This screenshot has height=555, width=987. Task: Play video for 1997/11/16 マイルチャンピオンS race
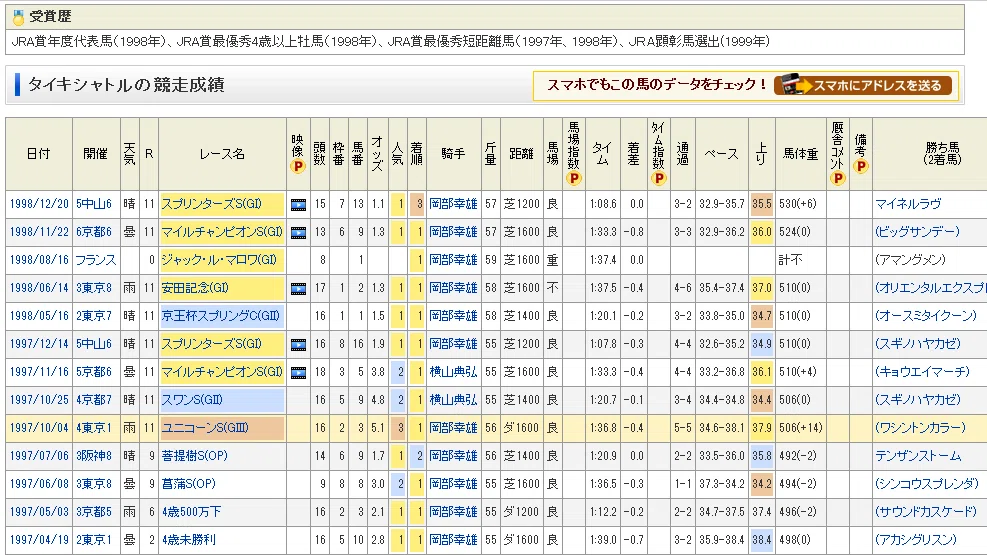(x=298, y=373)
